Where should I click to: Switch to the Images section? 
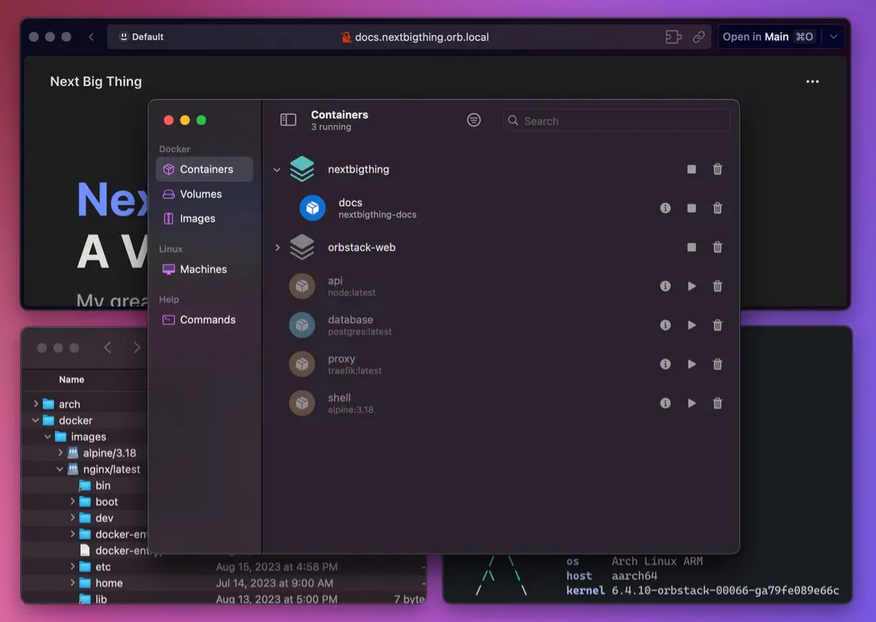197,218
